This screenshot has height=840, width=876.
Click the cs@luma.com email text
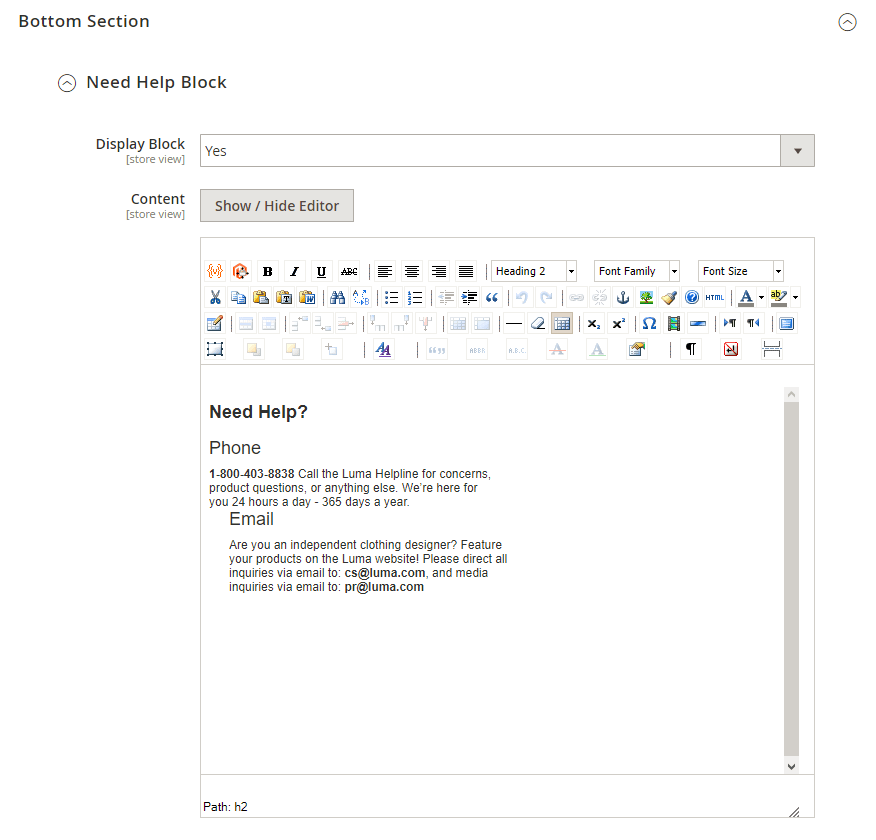(385, 573)
